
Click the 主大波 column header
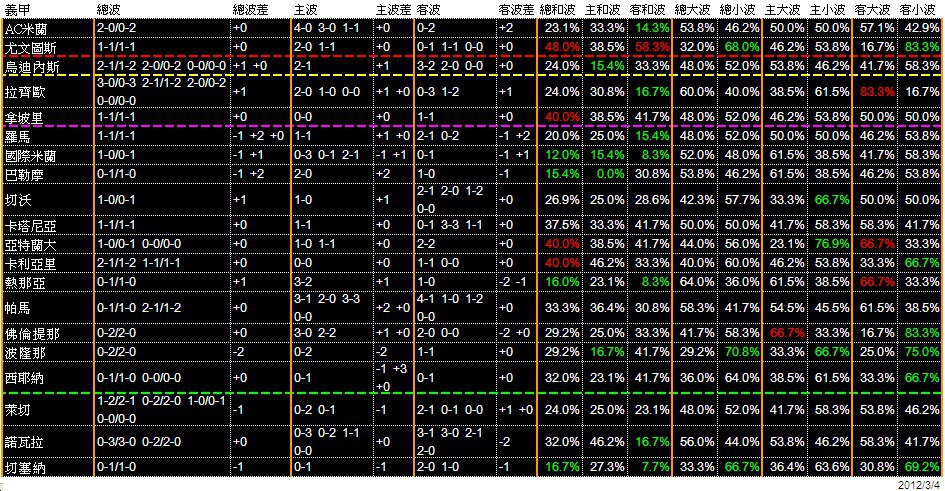pyautogui.click(x=783, y=10)
